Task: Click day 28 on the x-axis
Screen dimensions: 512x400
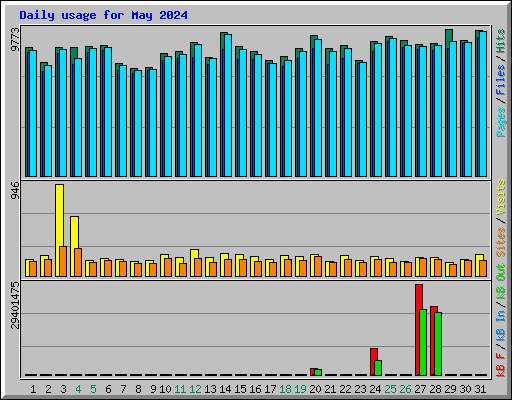Action: pyautogui.click(x=435, y=389)
